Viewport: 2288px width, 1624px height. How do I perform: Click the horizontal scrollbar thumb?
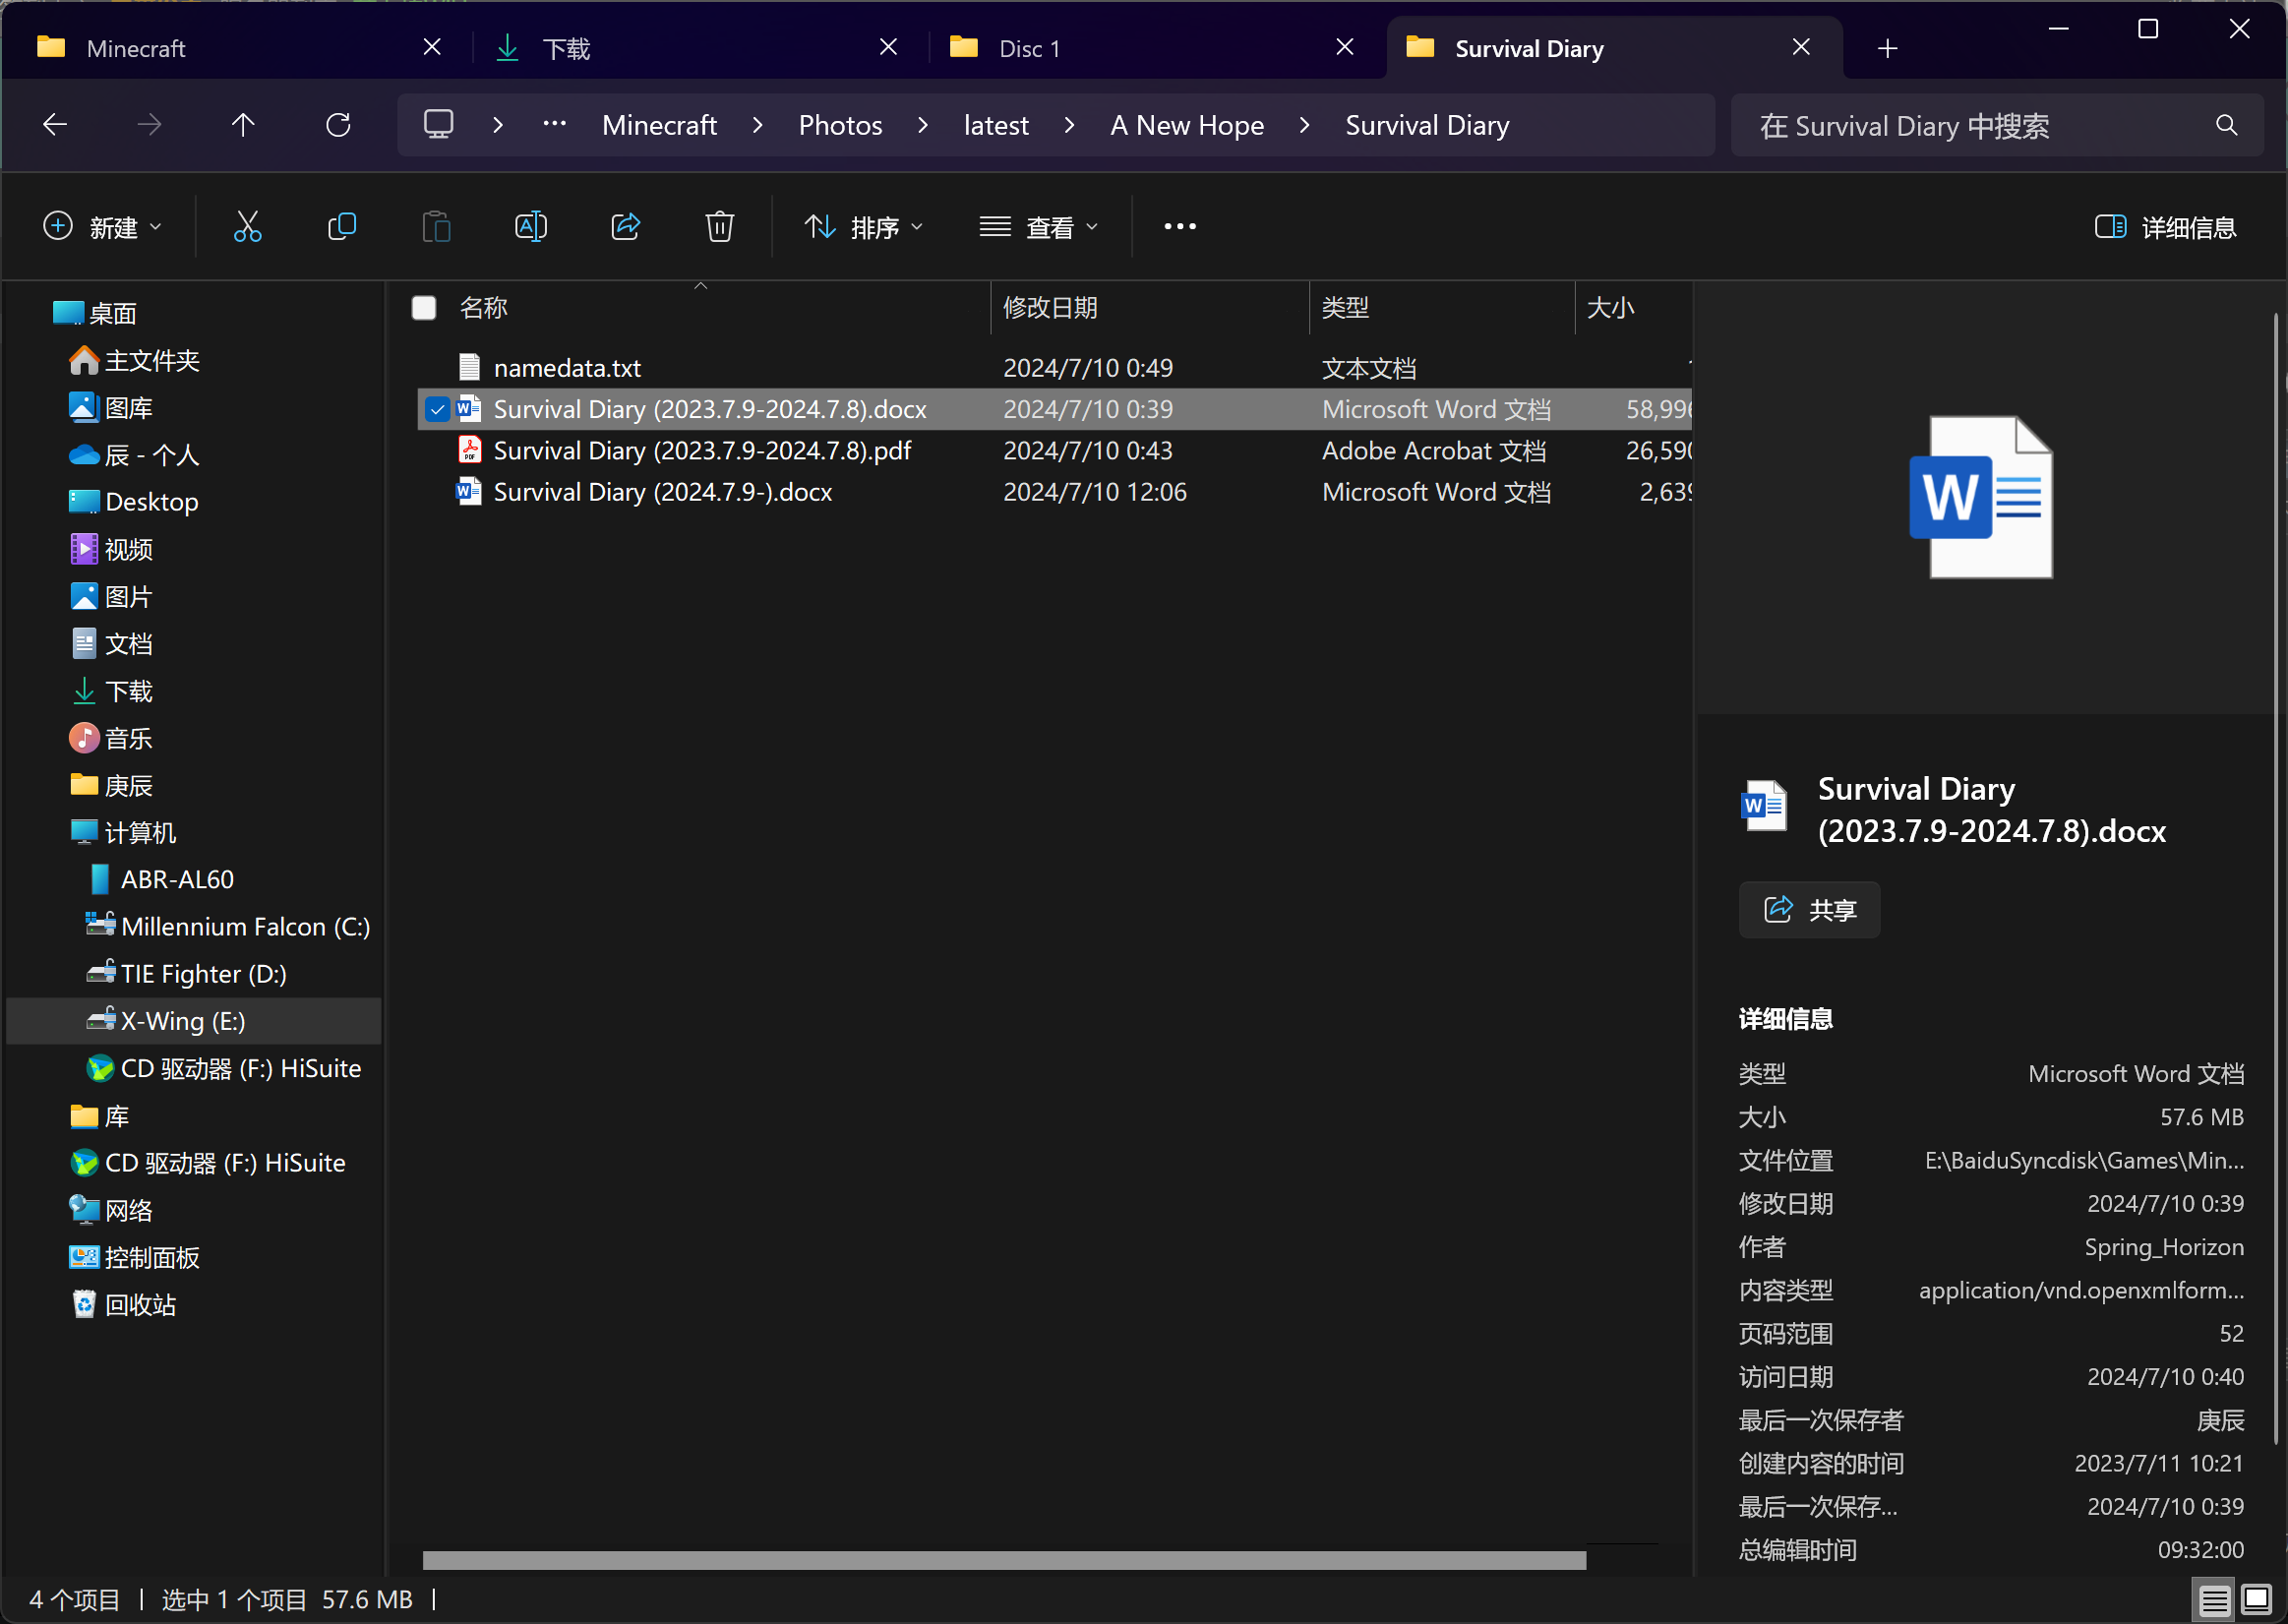[x=1004, y=1560]
